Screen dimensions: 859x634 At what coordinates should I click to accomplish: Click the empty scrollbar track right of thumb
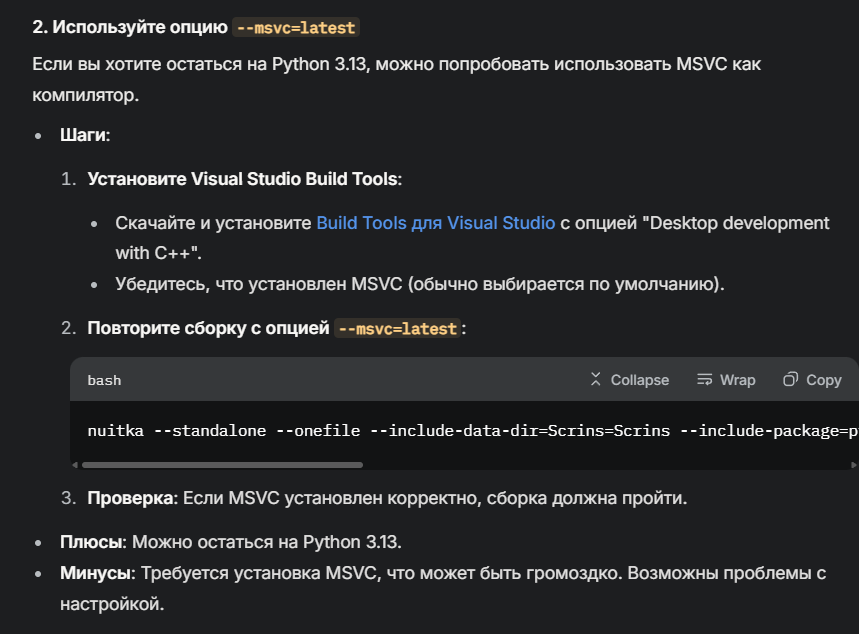(x=600, y=464)
